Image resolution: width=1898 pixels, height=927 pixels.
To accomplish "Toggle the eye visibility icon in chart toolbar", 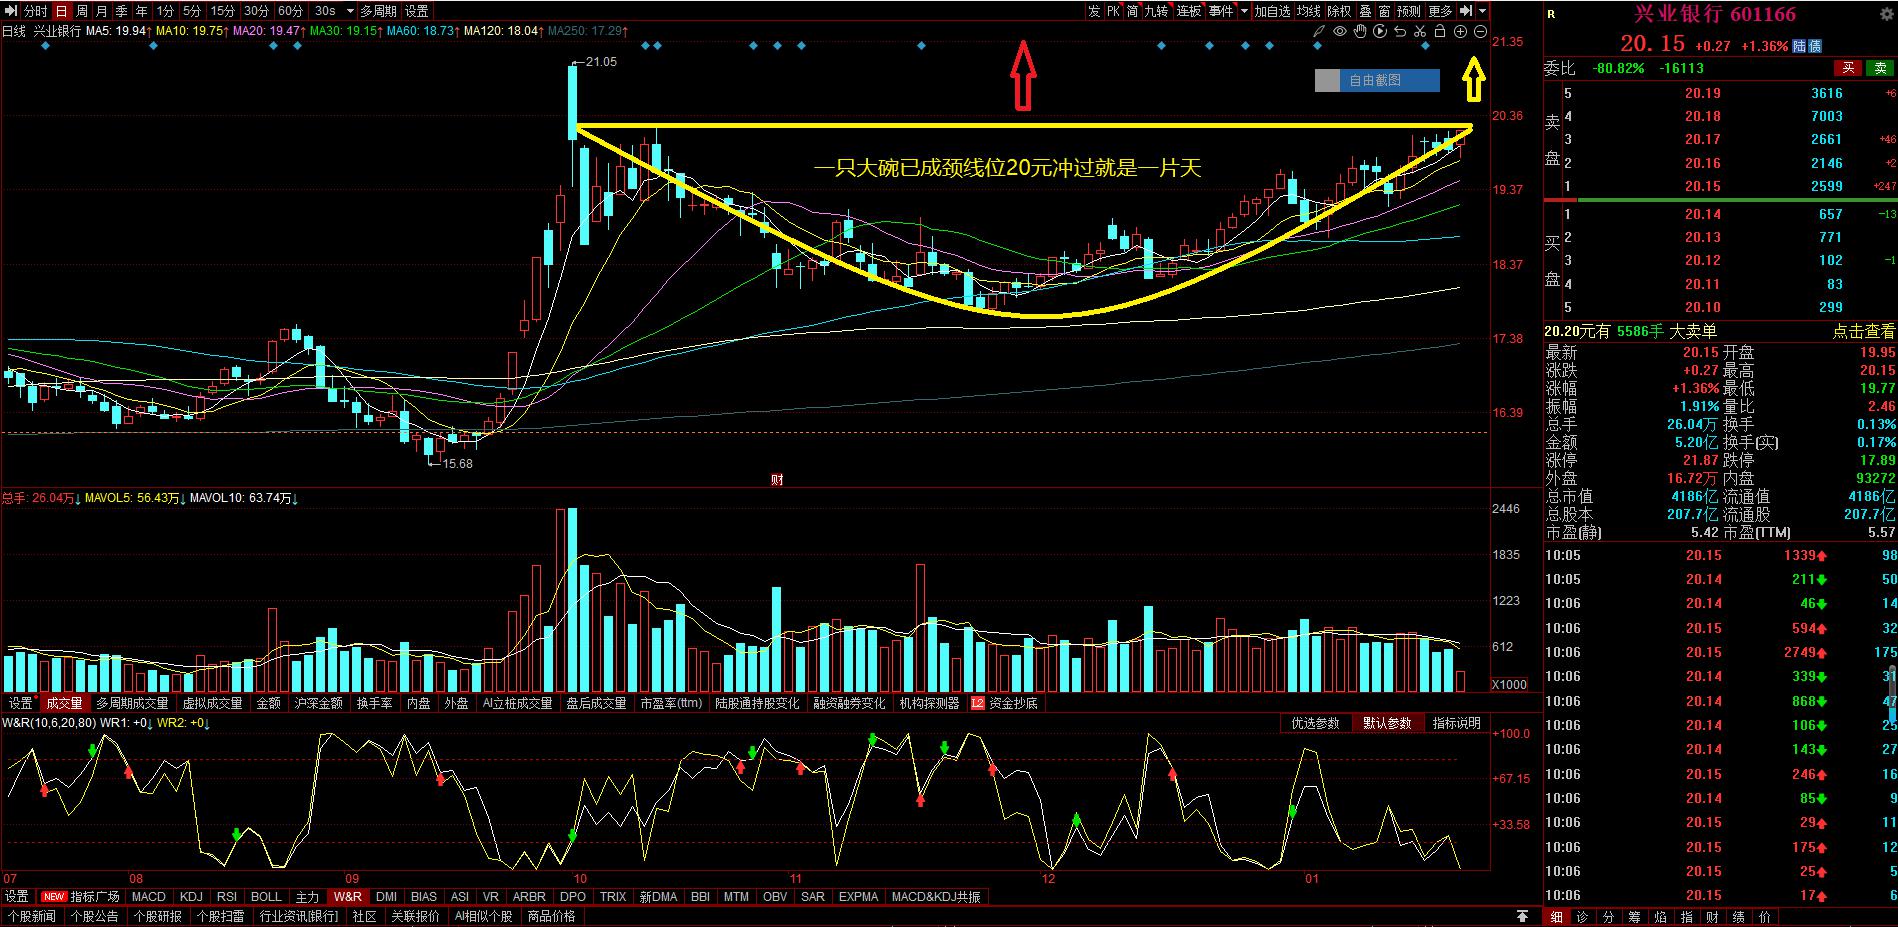I will (1340, 32).
